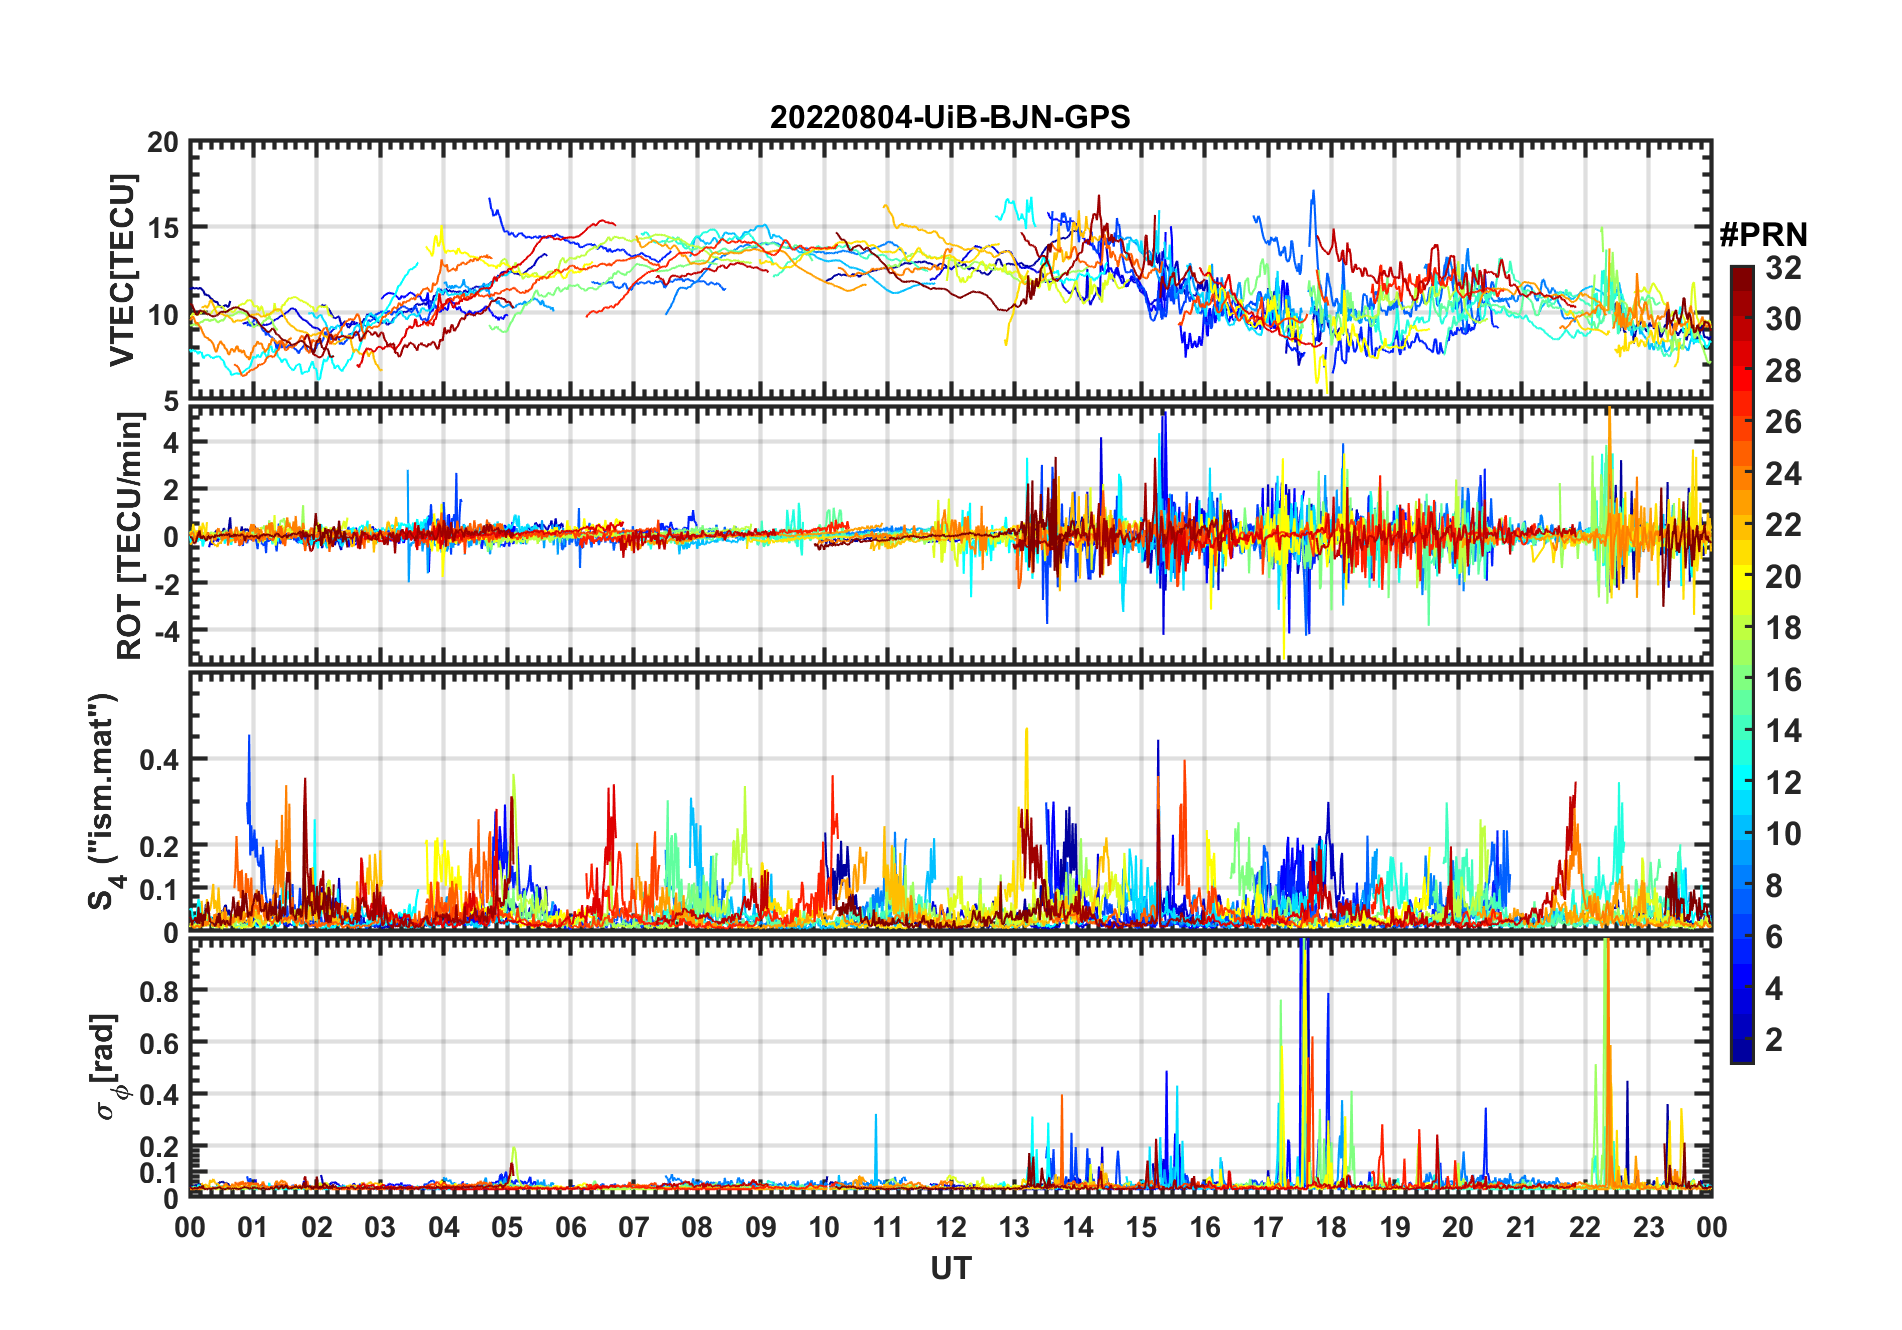The width and height of the screenshot is (1902, 1330).
Task: Click inside the ROT plot panel
Action: [x=951, y=534]
